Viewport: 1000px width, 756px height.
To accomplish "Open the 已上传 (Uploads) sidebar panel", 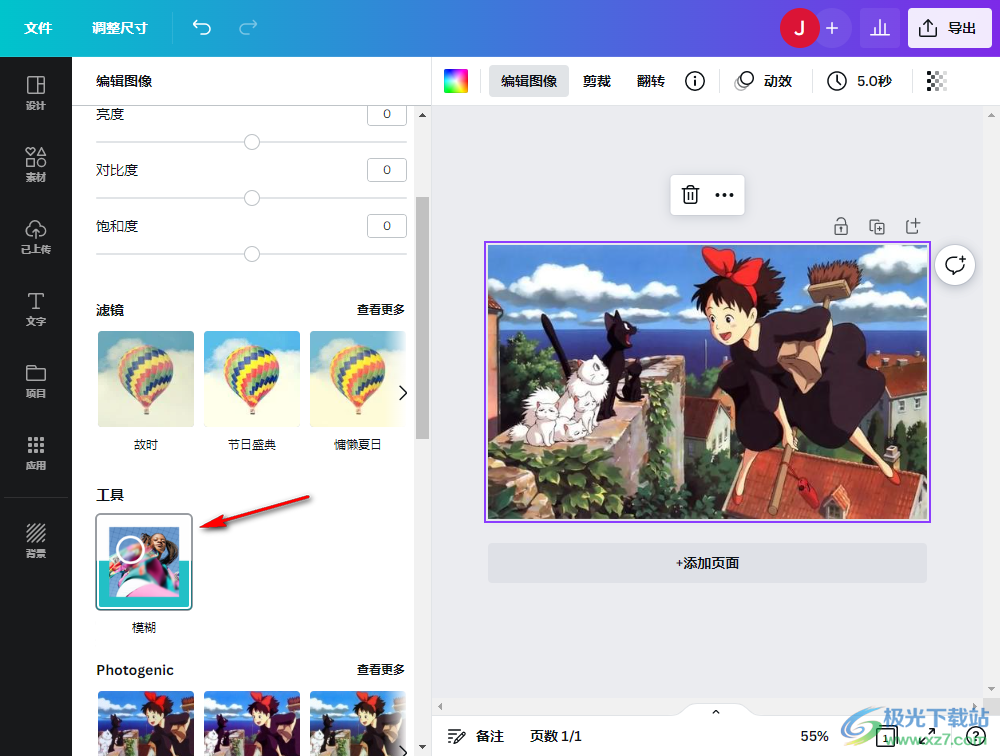I will coord(36,237).
